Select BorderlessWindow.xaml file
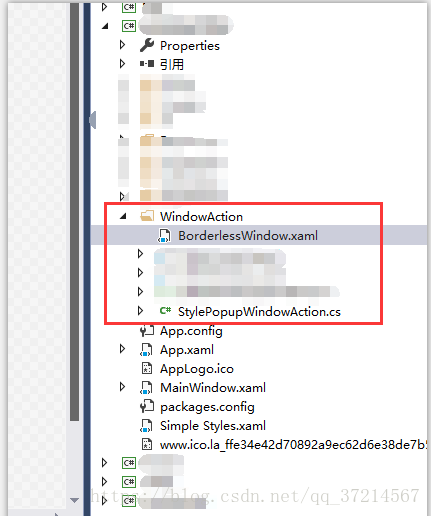The height and width of the screenshot is (516, 431). (248, 236)
